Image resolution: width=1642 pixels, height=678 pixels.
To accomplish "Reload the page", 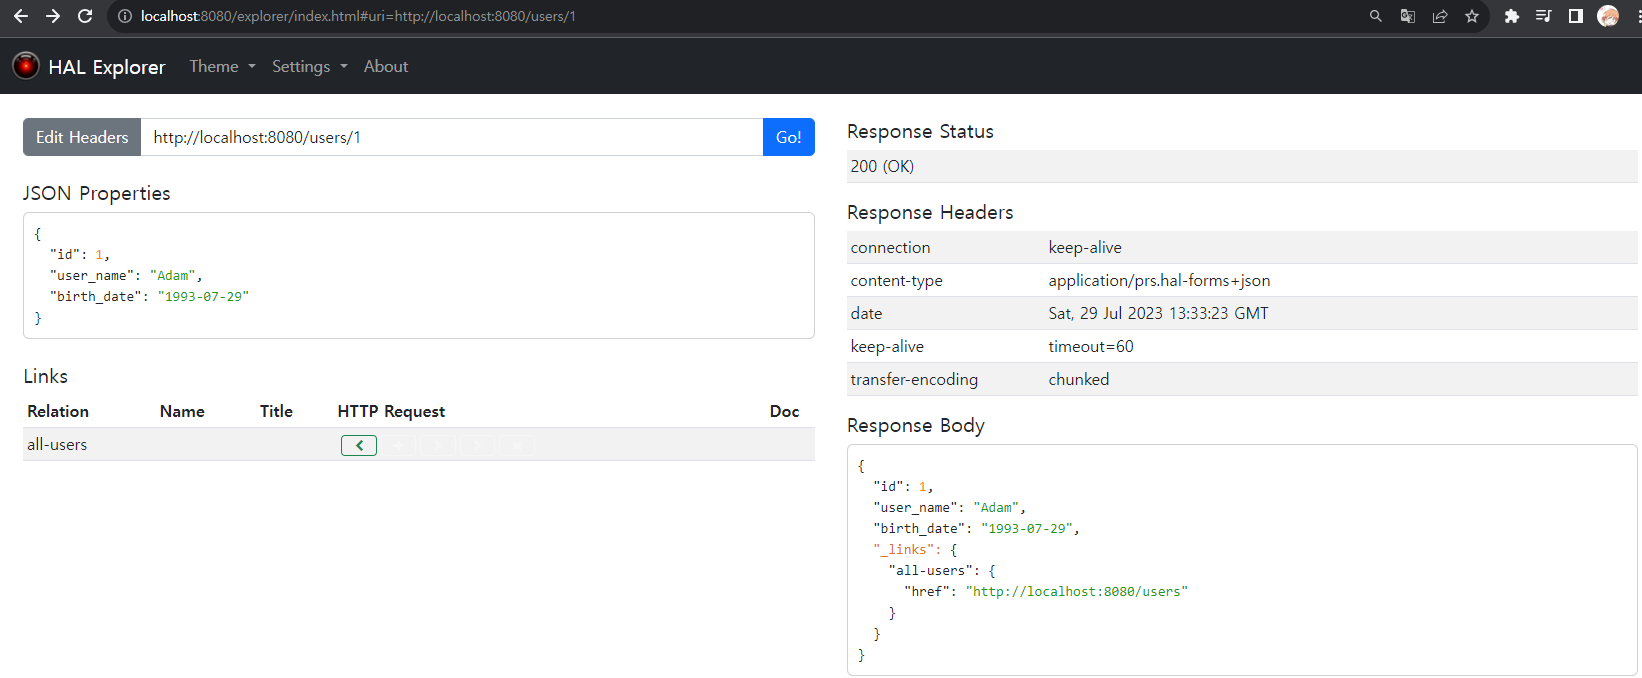I will pos(85,16).
